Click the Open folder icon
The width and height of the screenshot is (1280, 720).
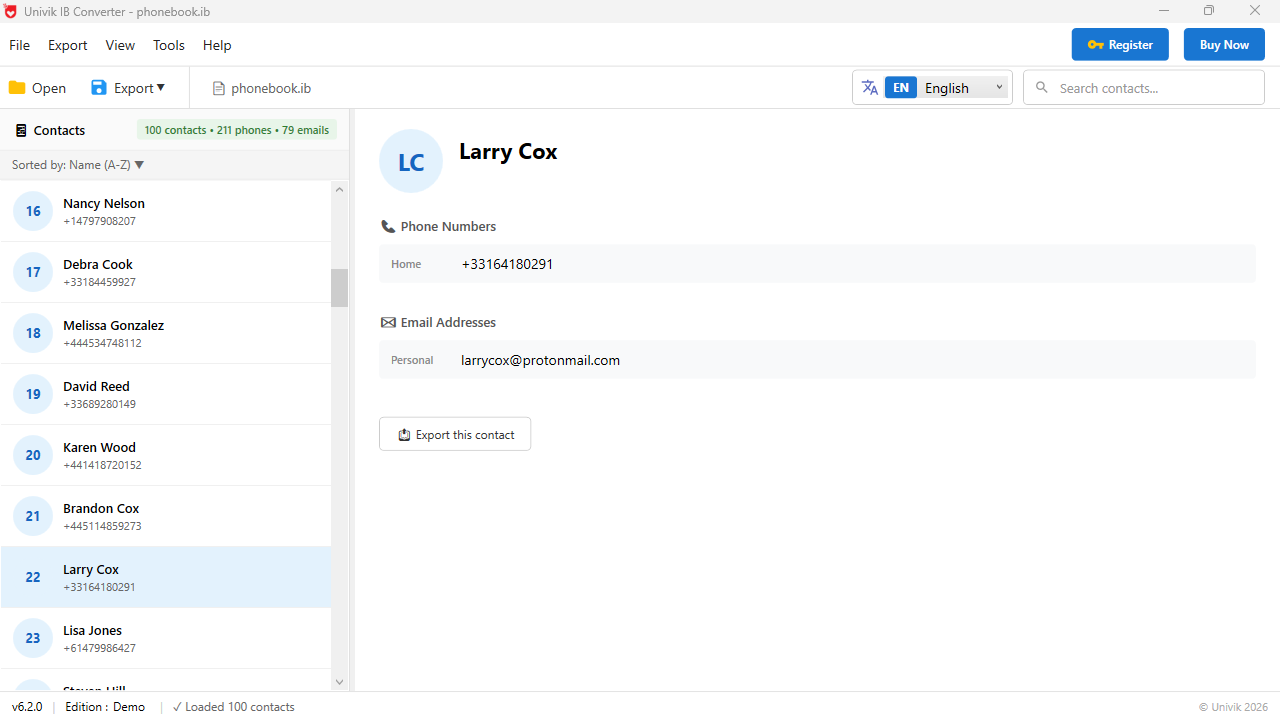click(x=17, y=87)
